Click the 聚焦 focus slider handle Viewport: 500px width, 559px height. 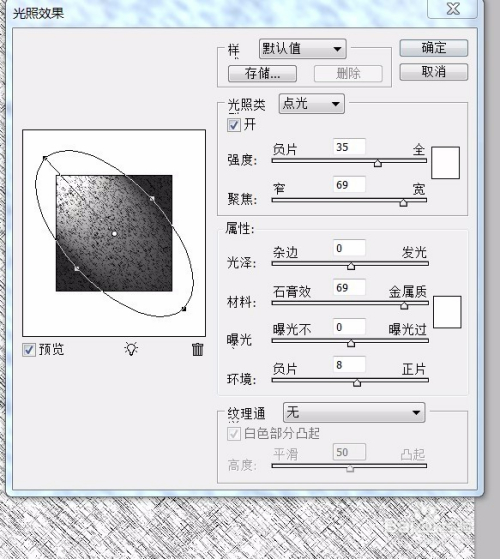tap(403, 202)
